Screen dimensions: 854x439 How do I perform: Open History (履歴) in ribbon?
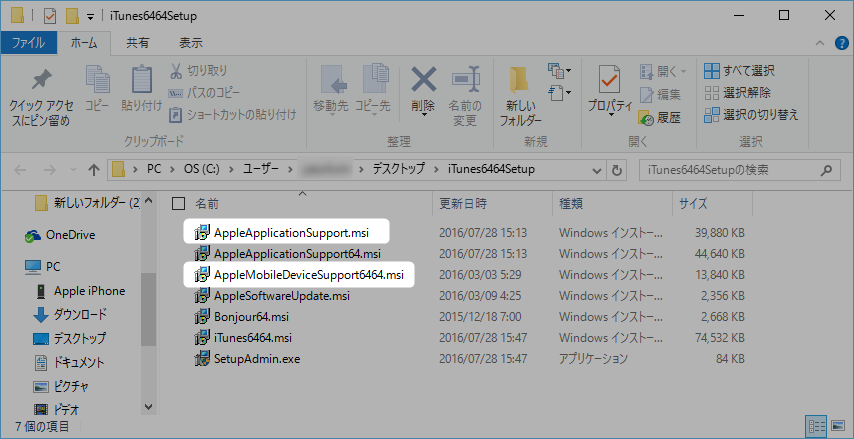(660, 118)
